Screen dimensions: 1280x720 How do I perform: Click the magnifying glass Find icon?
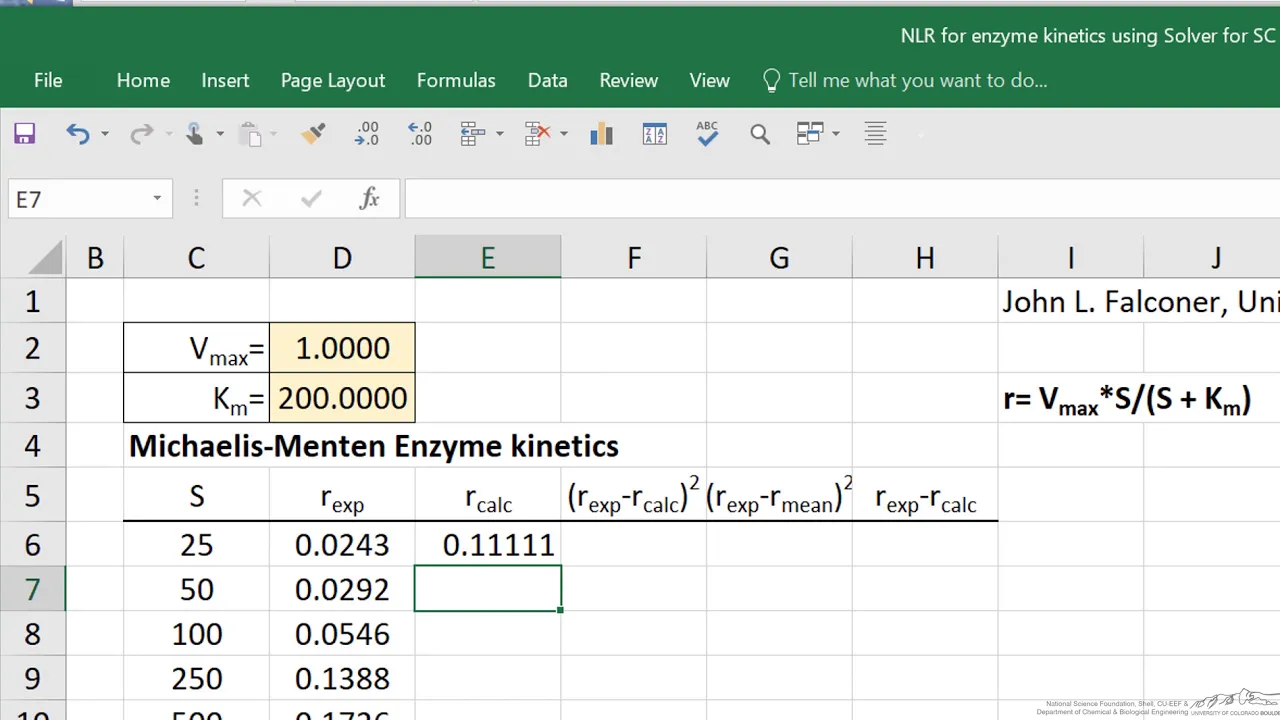(760, 134)
